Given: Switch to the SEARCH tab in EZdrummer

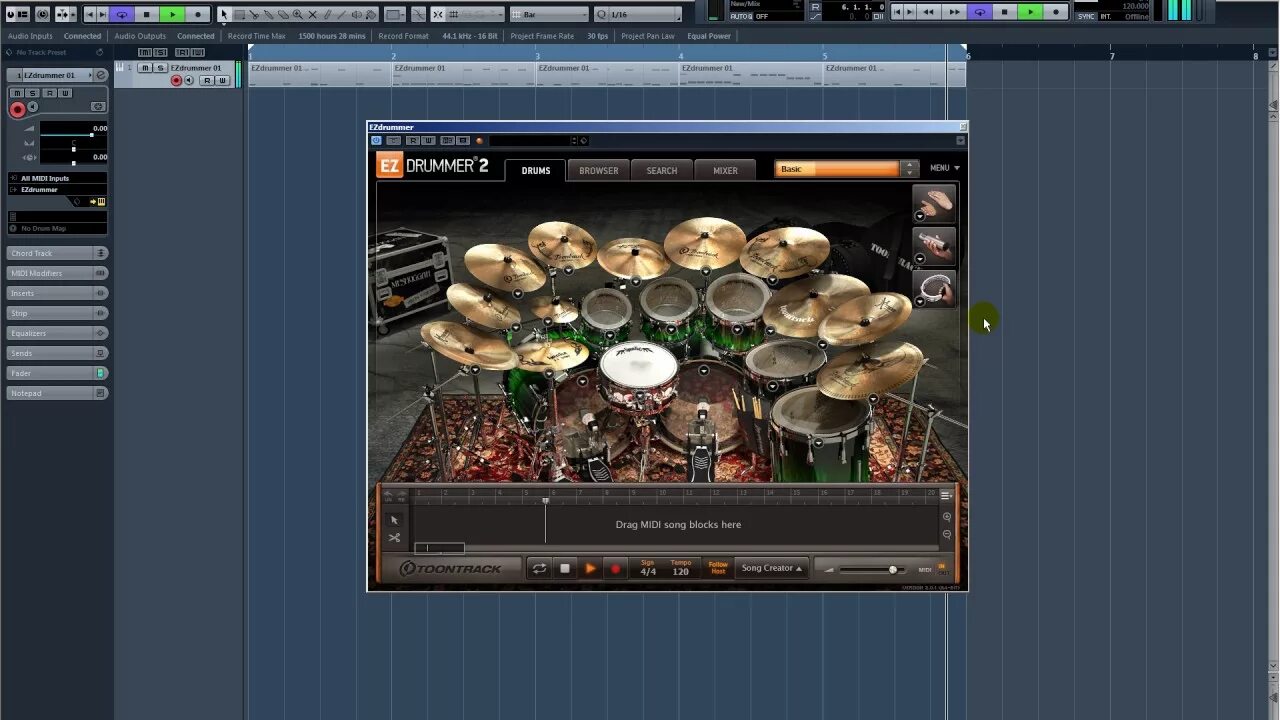Looking at the screenshot, I should [661, 170].
